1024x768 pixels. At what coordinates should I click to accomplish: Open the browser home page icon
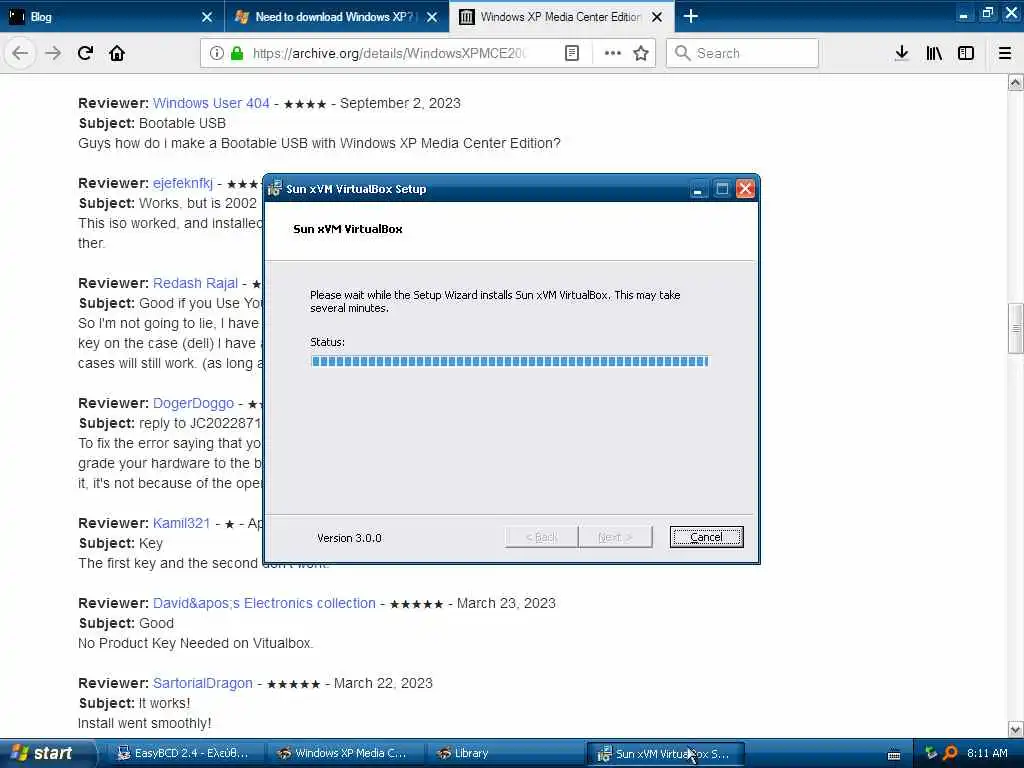tap(117, 53)
